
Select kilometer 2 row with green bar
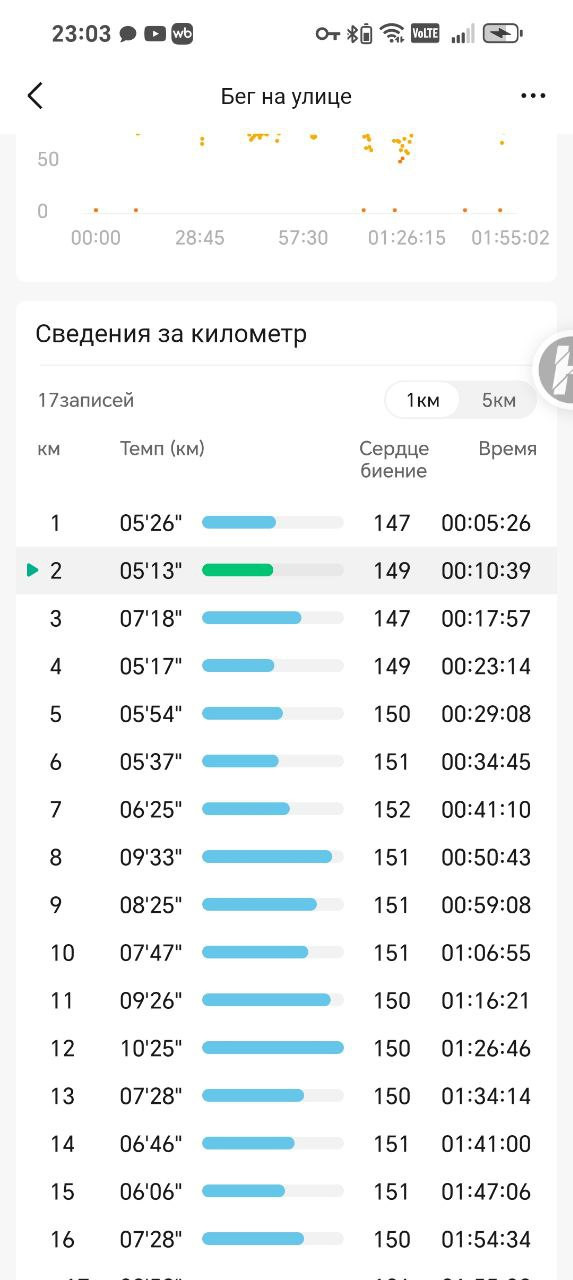click(286, 570)
